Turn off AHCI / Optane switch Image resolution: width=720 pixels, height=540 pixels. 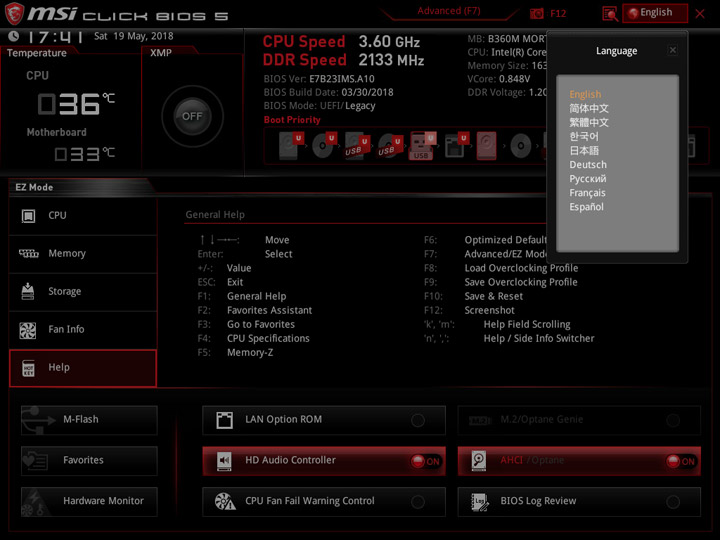pos(681,461)
